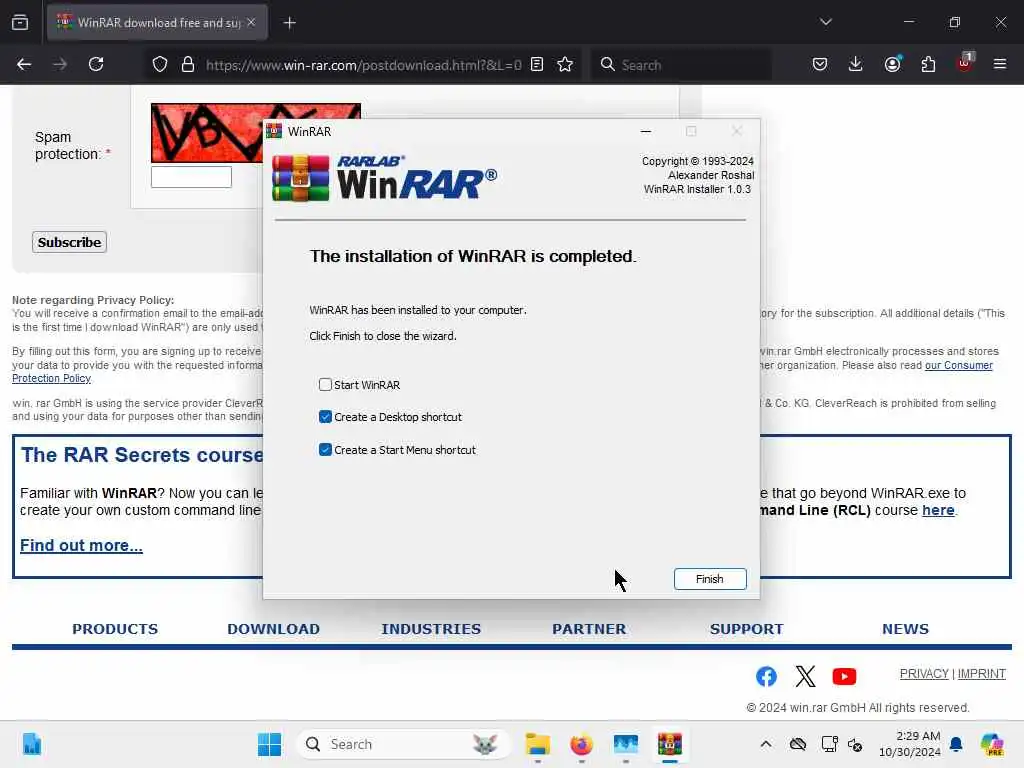Image resolution: width=1024 pixels, height=768 pixels.
Task: Enable the Start WinRAR checkbox
Action: (x=325, y=385)
